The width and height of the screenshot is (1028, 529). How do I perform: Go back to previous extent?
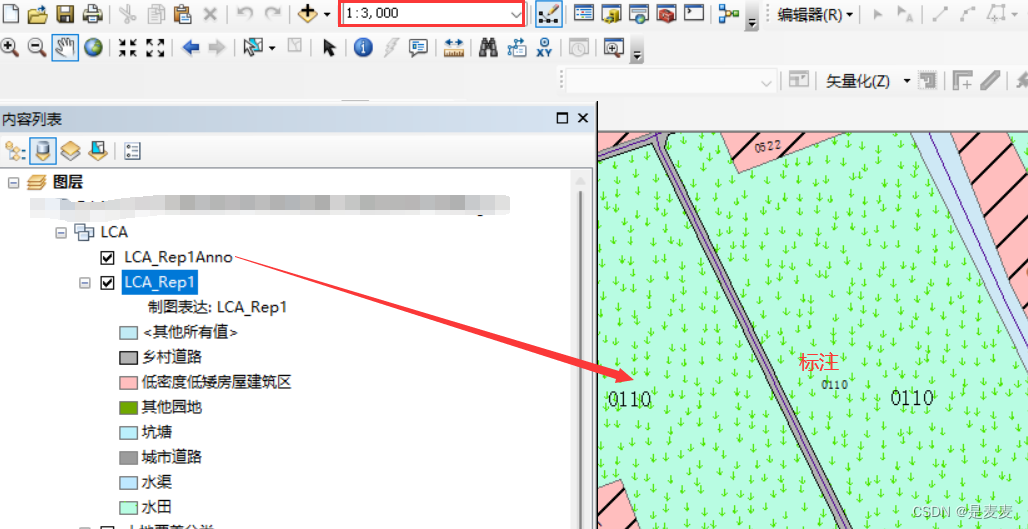(x=191, y=47)
